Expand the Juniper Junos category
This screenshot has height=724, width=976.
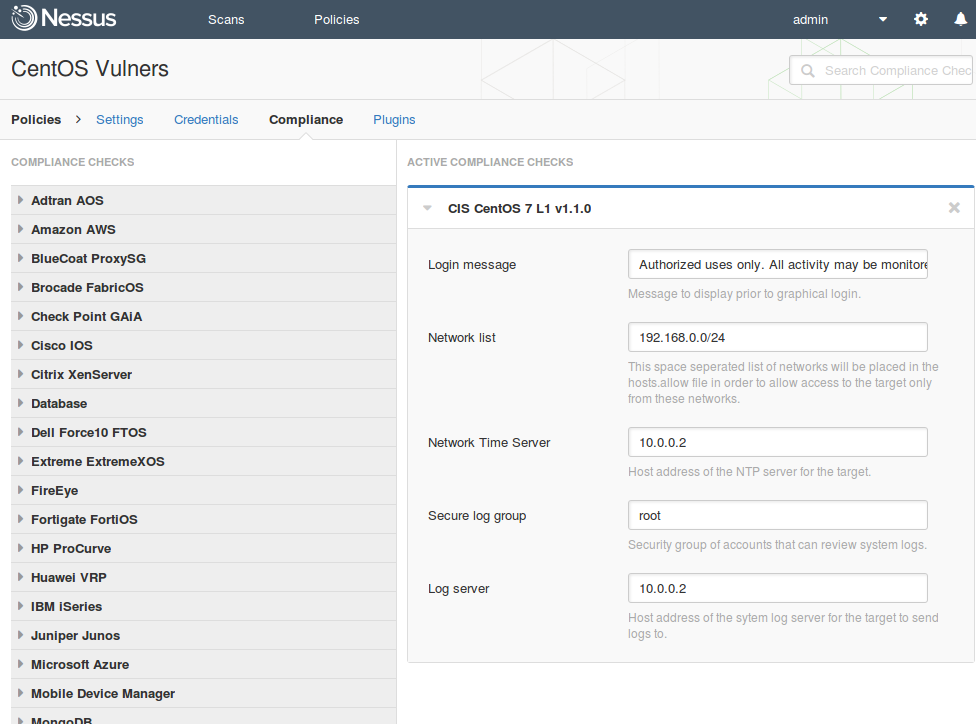[x=204, y=636]
